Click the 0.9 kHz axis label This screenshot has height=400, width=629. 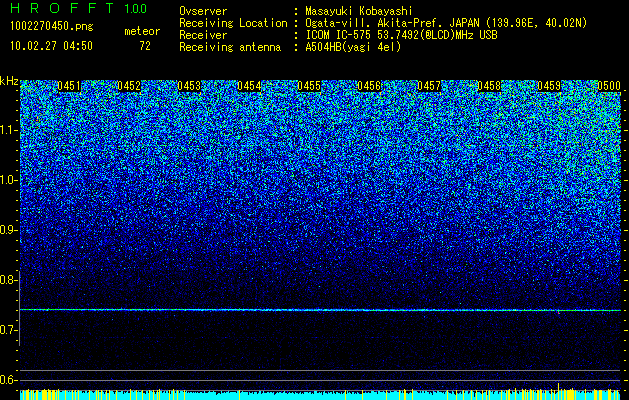[x=7, y=230]
